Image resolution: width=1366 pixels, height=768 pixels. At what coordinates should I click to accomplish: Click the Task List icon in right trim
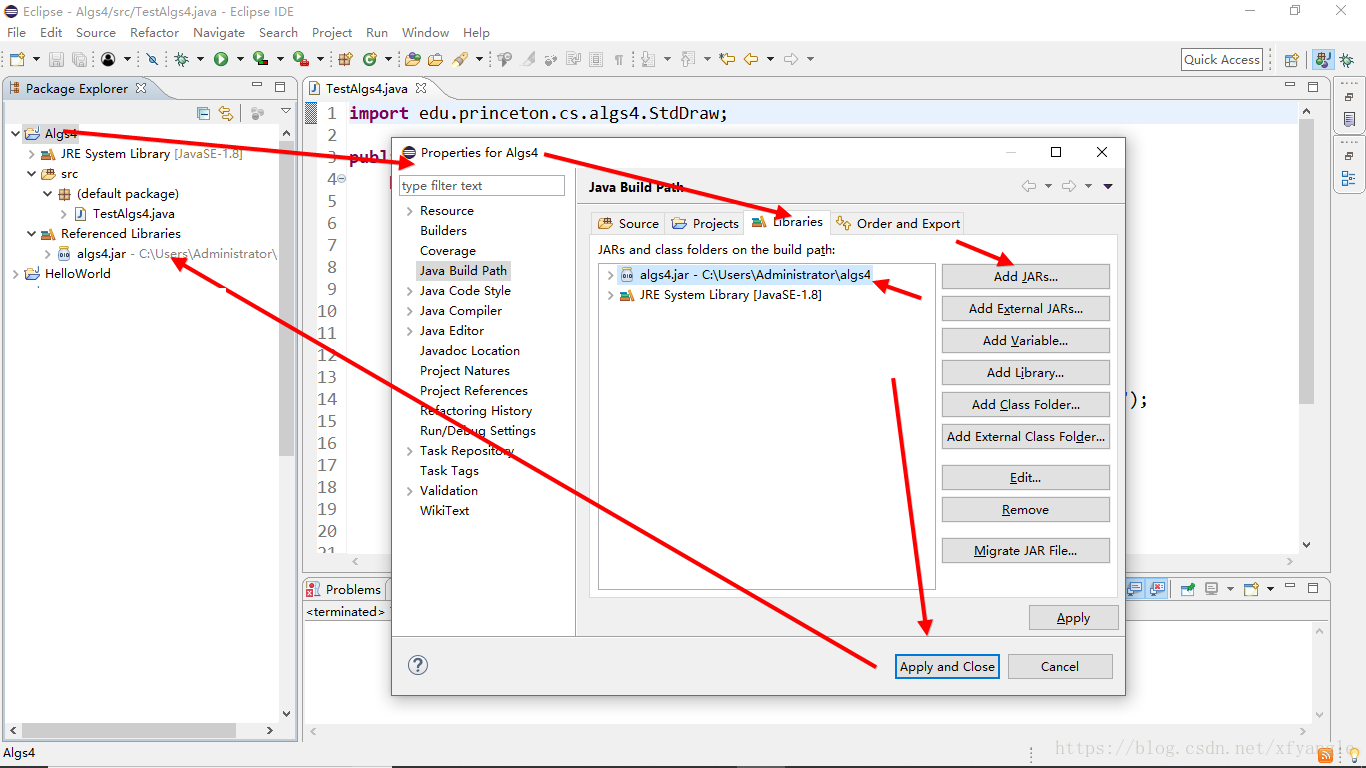click(x=1349, y=119)
